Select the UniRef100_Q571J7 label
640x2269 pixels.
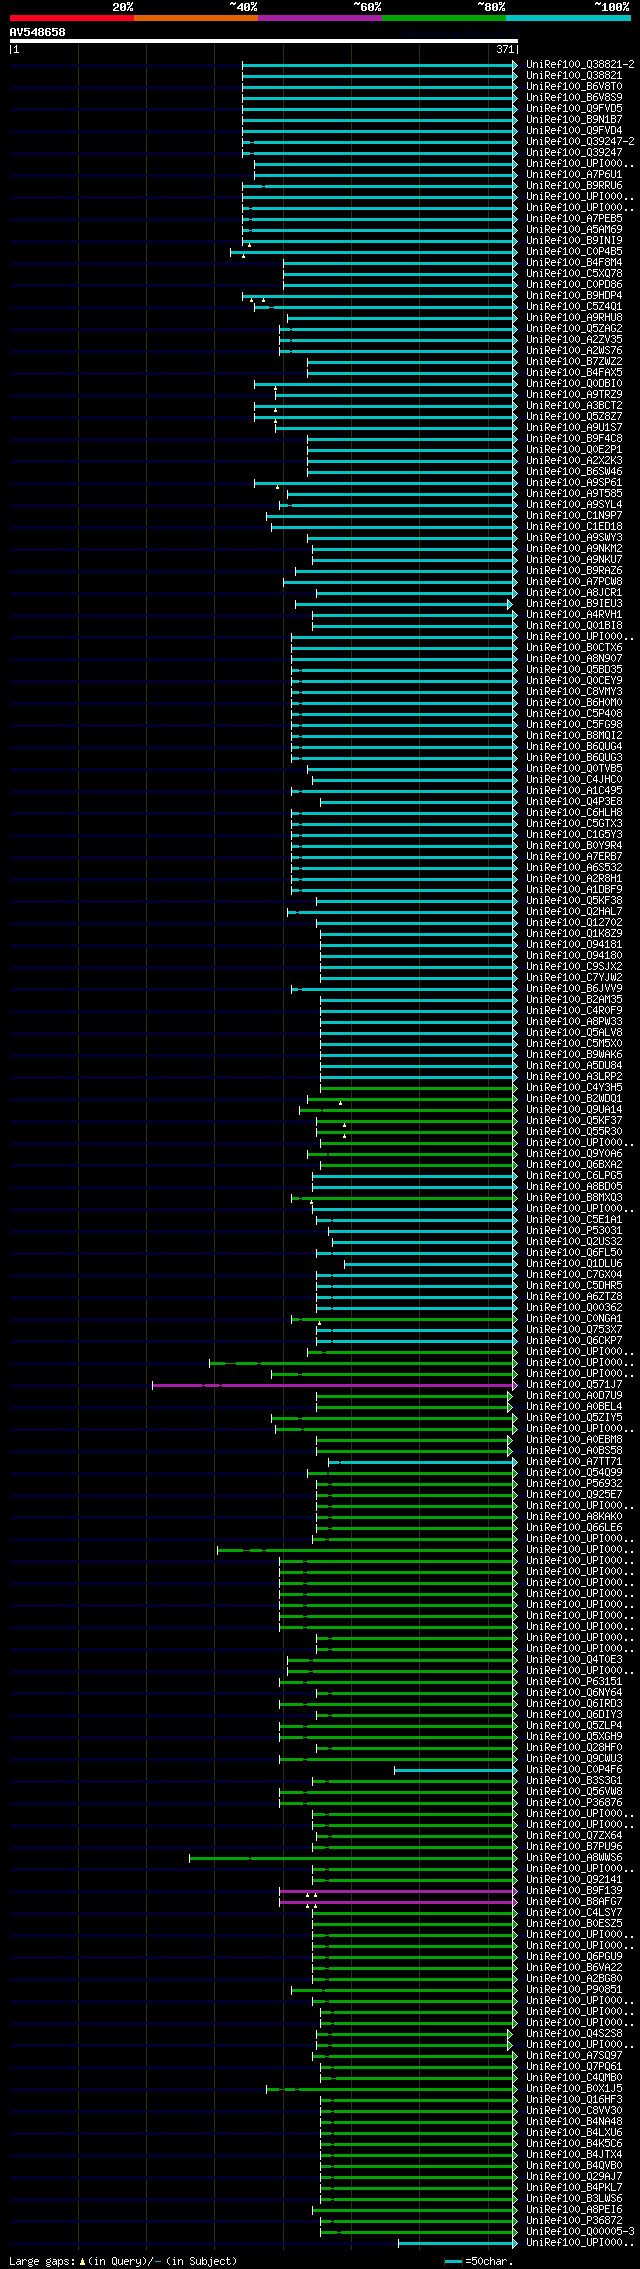tap(574, 1384)
